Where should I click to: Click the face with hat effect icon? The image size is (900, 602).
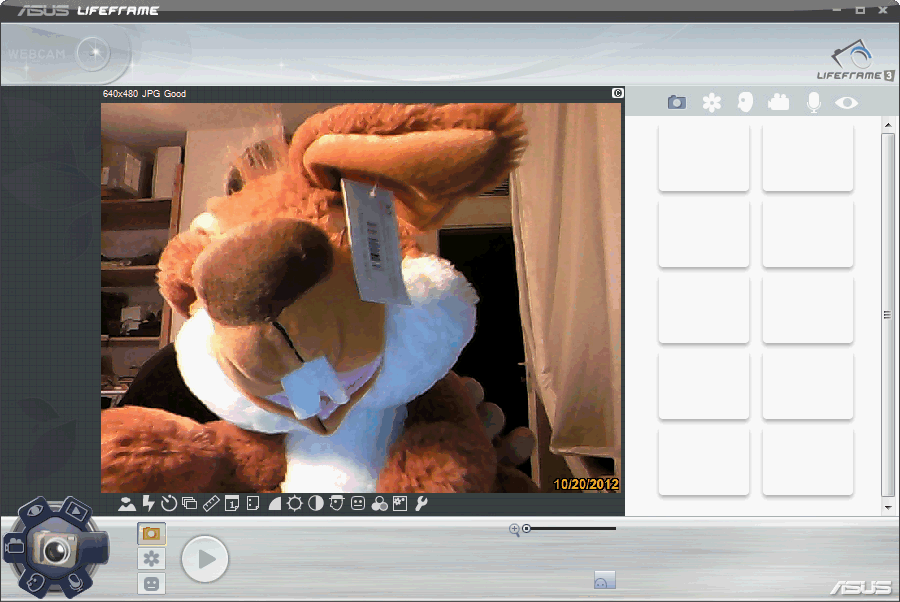336,504
